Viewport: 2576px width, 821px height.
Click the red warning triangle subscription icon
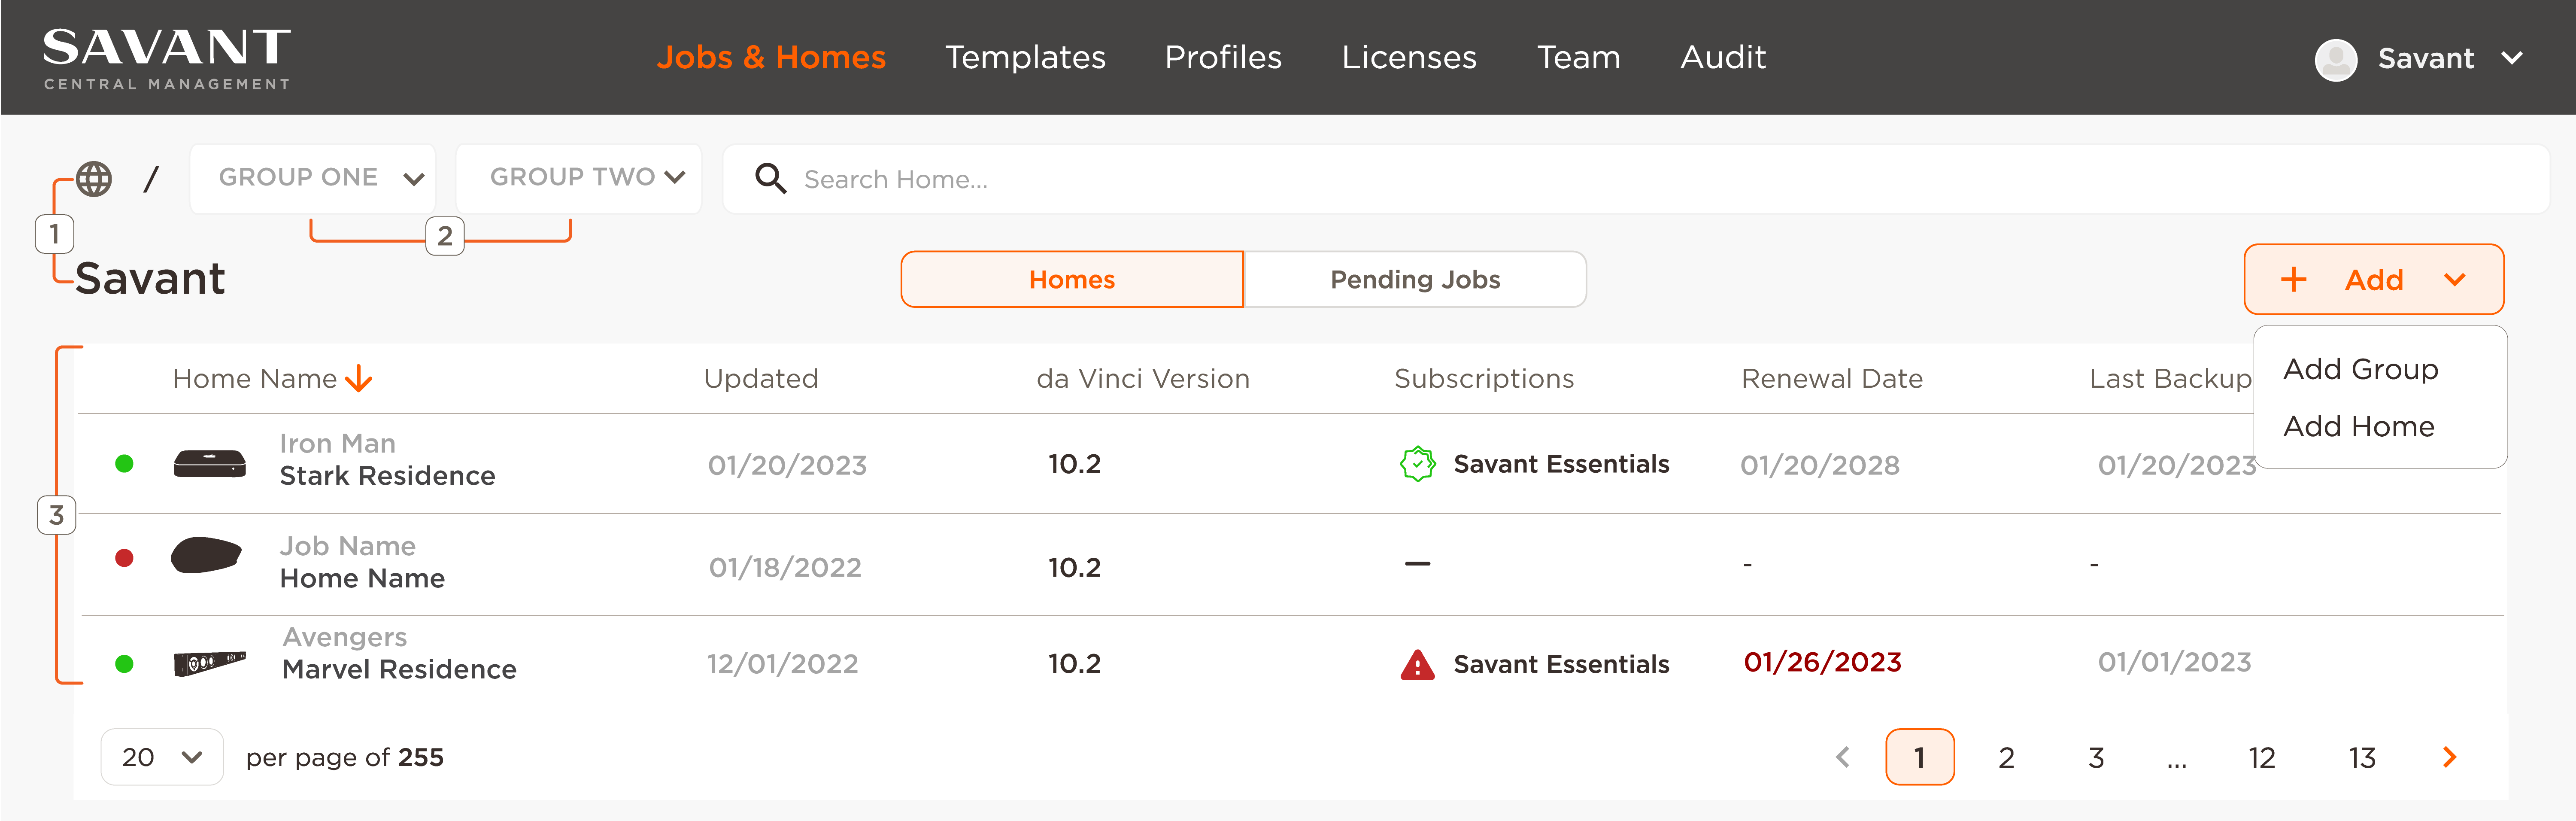click(x=1417, y=664)
